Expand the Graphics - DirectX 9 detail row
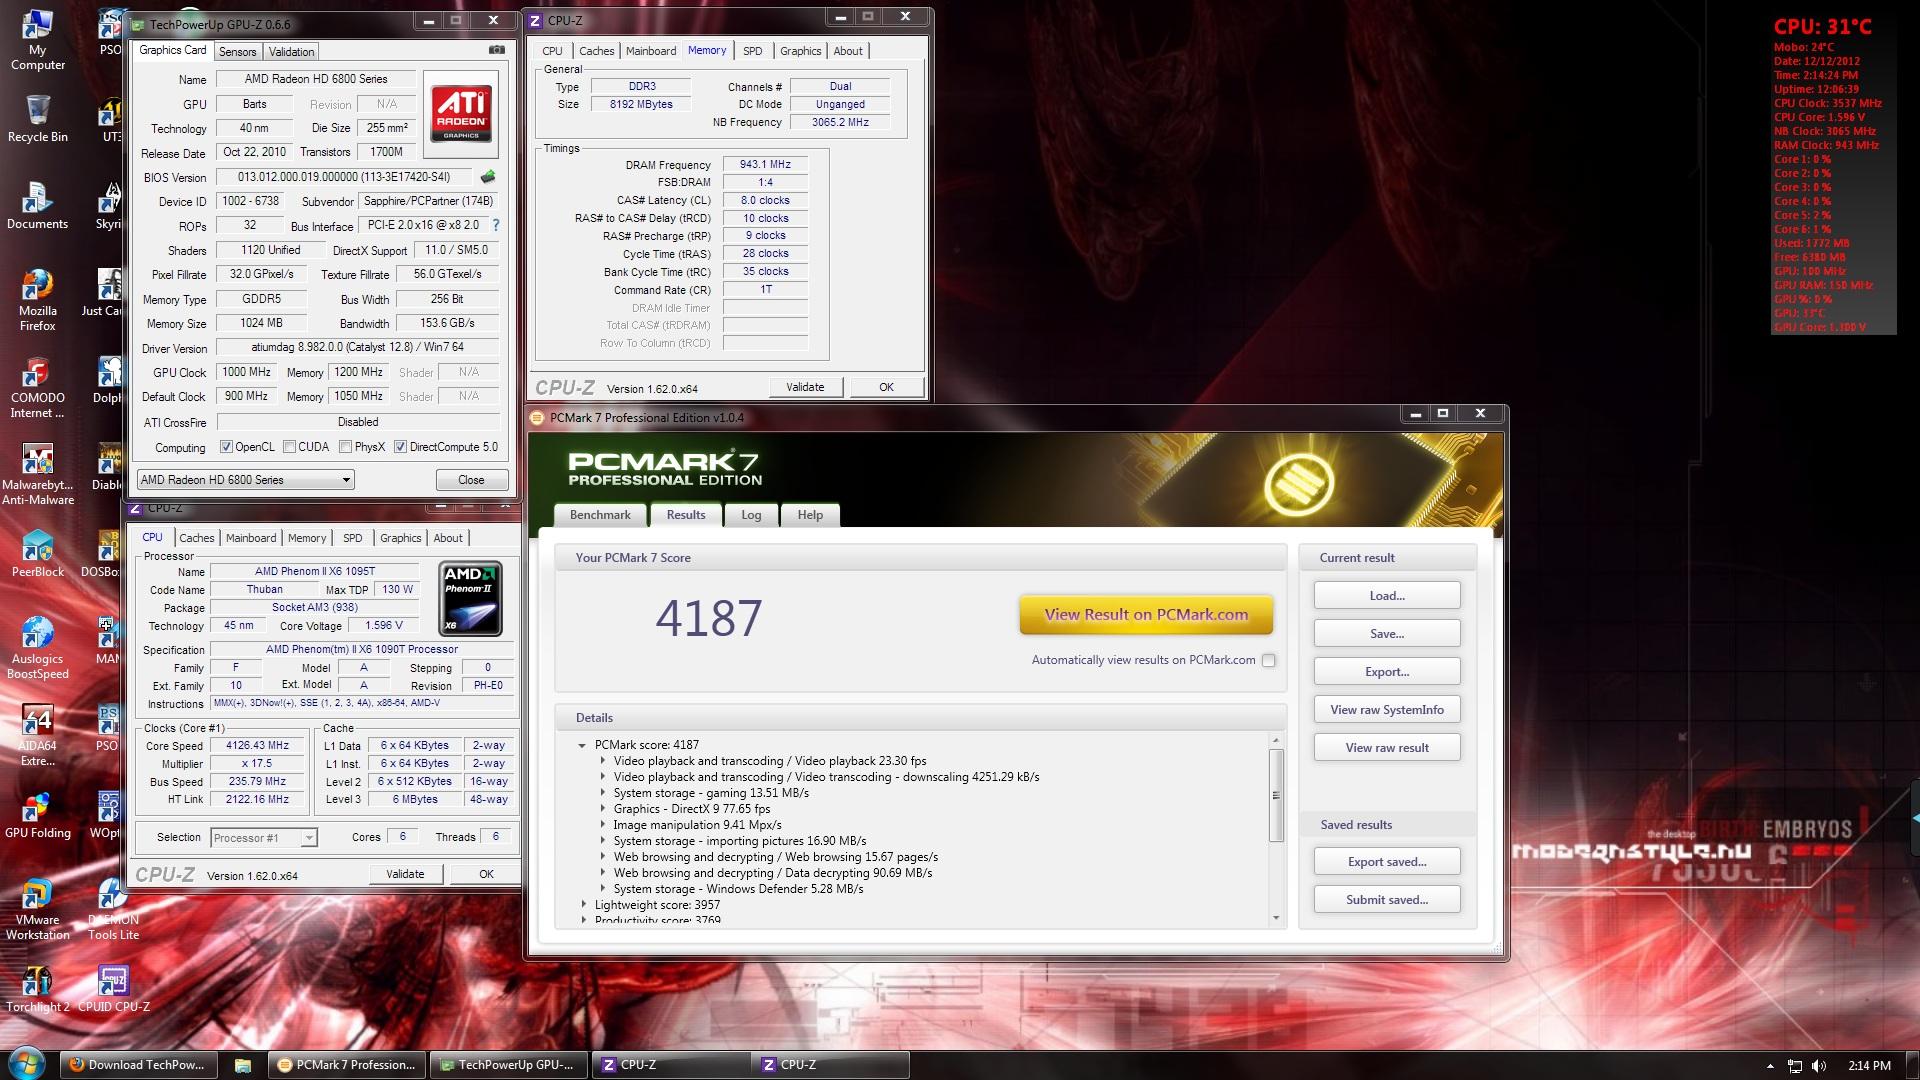Screen dimensions: 1920x1080 (x=603, y=809)
